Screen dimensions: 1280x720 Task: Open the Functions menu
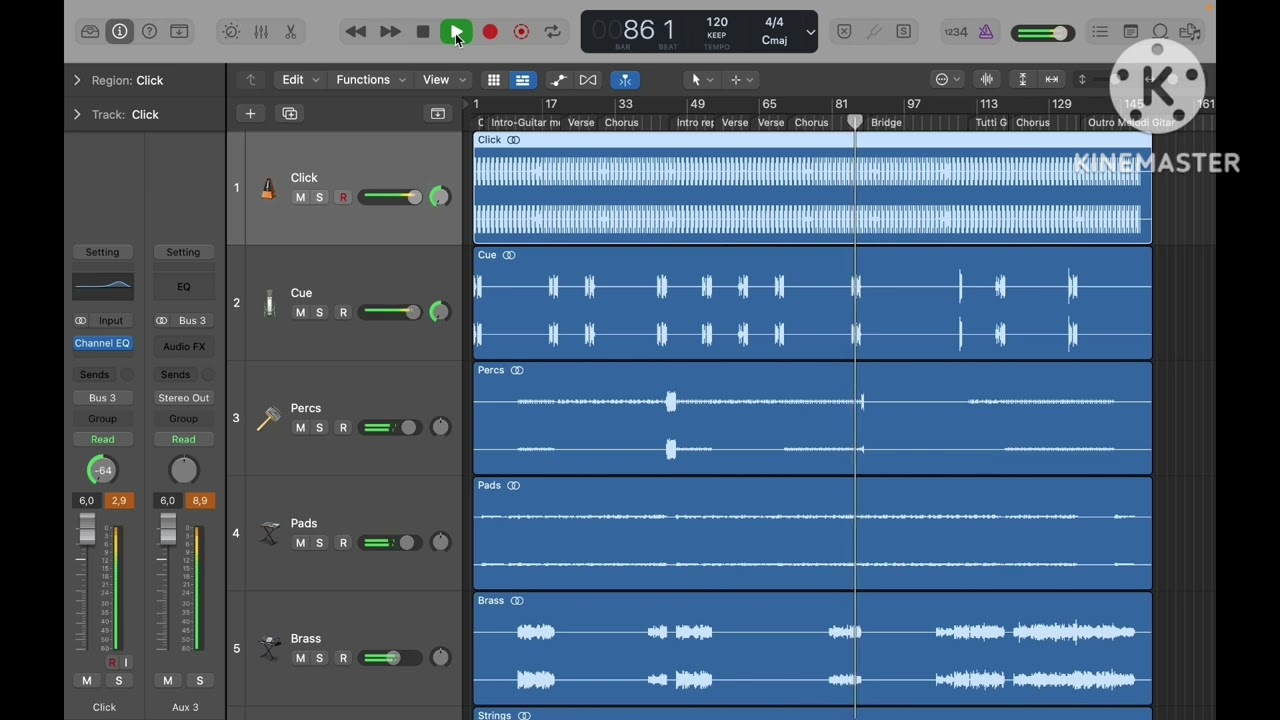[371, 80]
